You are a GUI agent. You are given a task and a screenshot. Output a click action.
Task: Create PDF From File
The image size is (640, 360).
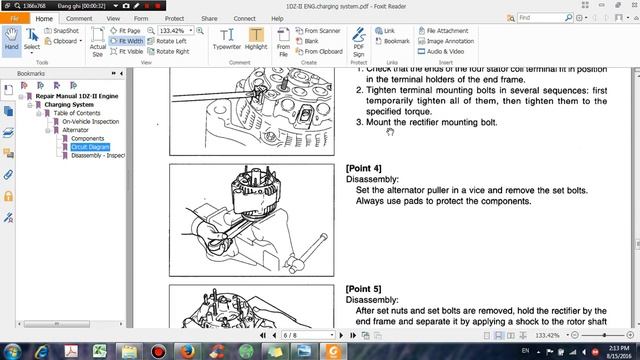click(x=283, y=42)
